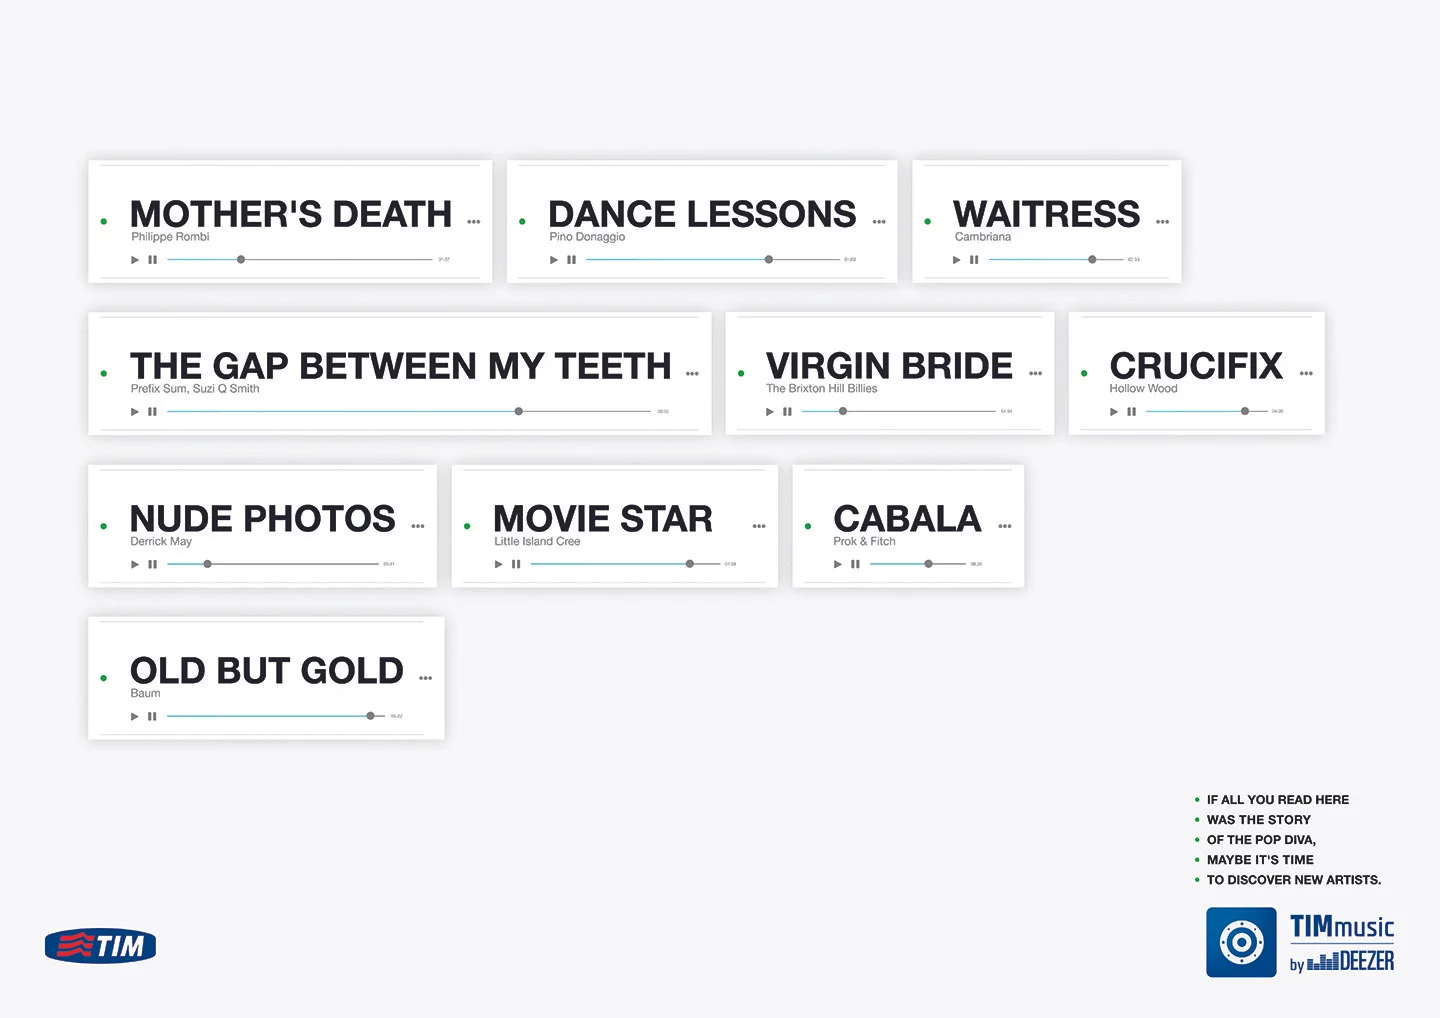Select the Movie Star song title
The width and height of the screenshot is (1440, 1018).
click(603, 519)
